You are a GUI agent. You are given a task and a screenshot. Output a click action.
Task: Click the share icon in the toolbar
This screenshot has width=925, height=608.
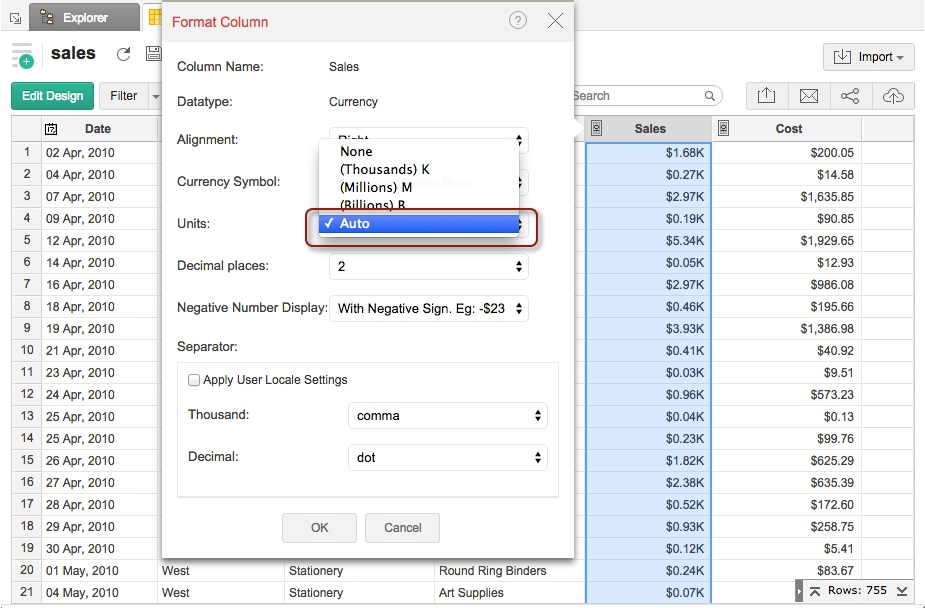[x=850, y=96]
